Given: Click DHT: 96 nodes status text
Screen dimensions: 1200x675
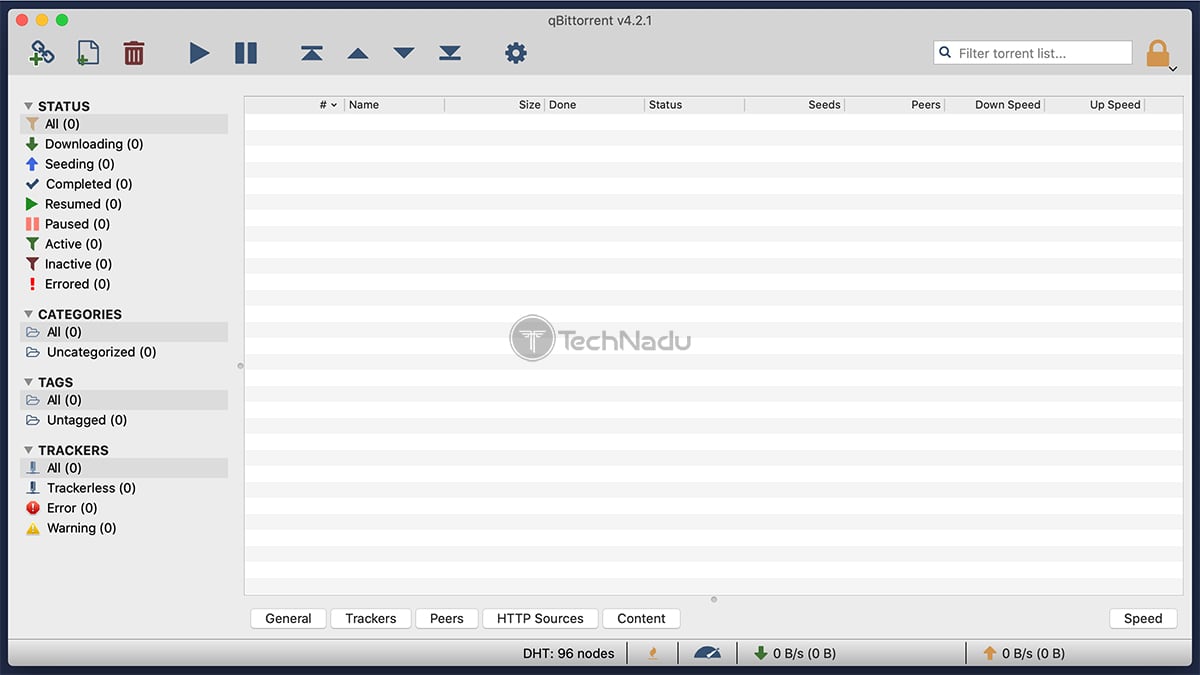Looking at the screenshot, I should 569,653.
